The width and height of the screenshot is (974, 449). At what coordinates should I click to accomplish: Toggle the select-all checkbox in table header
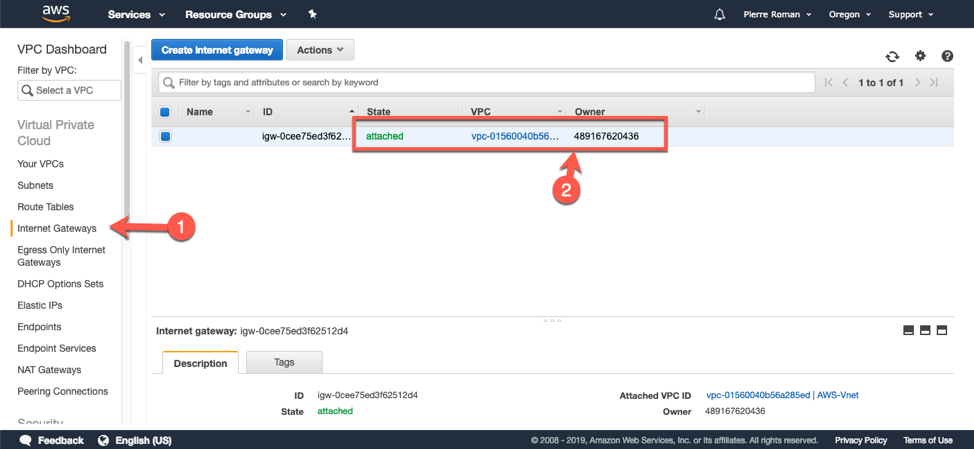[165, 112]
